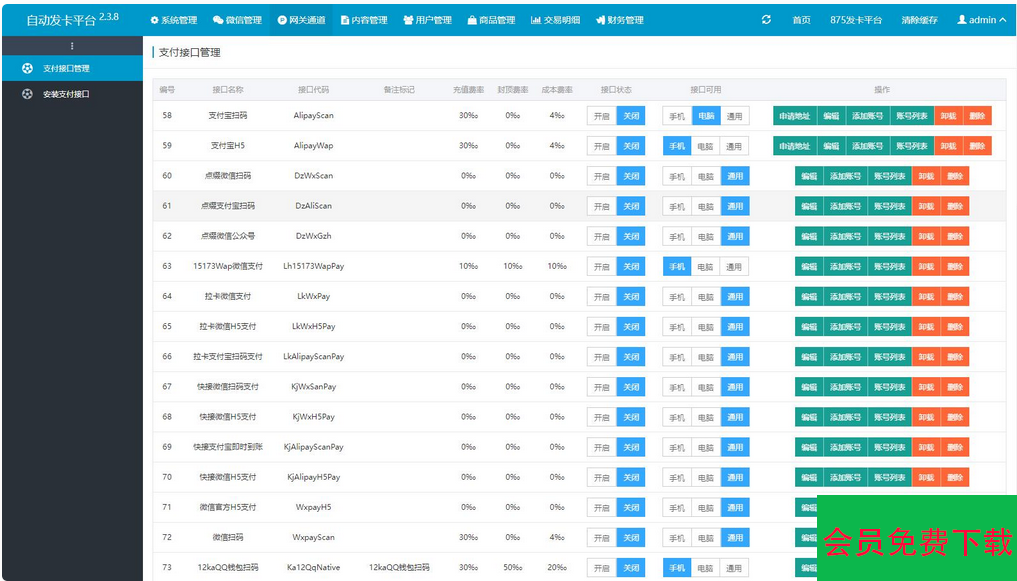Collapse sidebar using the three-dot handle
1017x581 pixels.
[71, 46]
